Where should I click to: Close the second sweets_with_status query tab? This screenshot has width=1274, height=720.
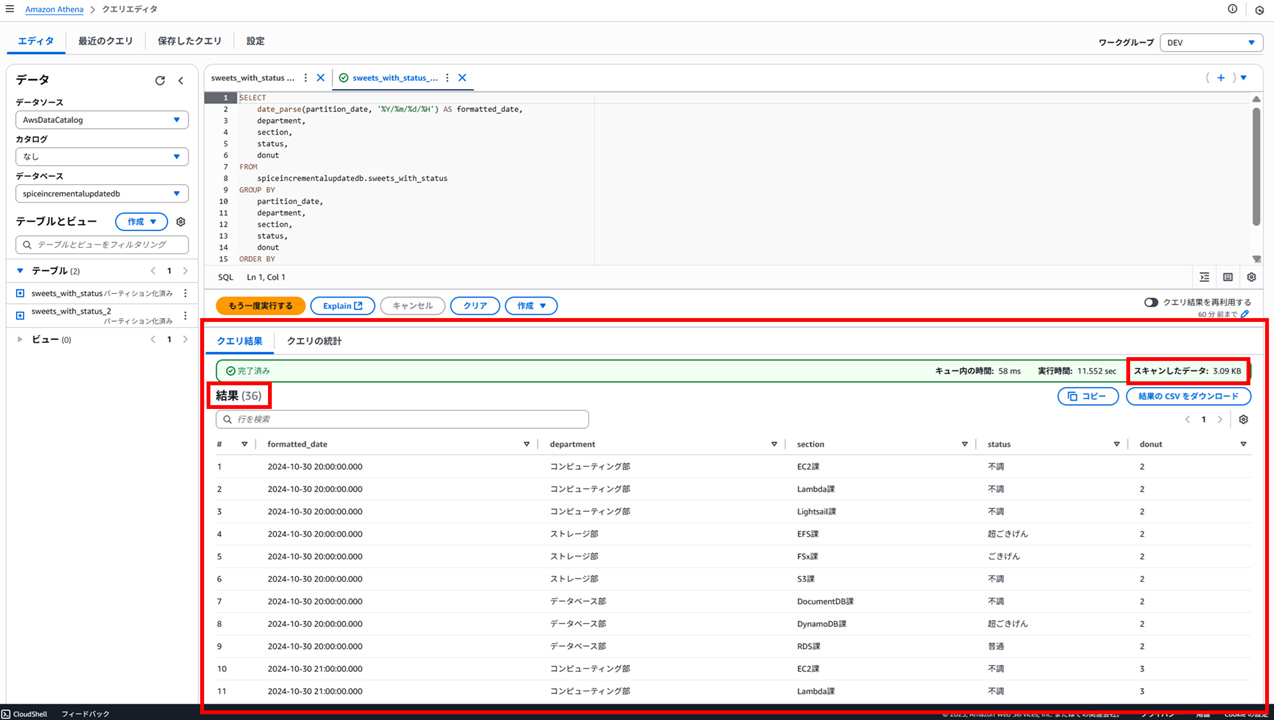coord(462,77)
